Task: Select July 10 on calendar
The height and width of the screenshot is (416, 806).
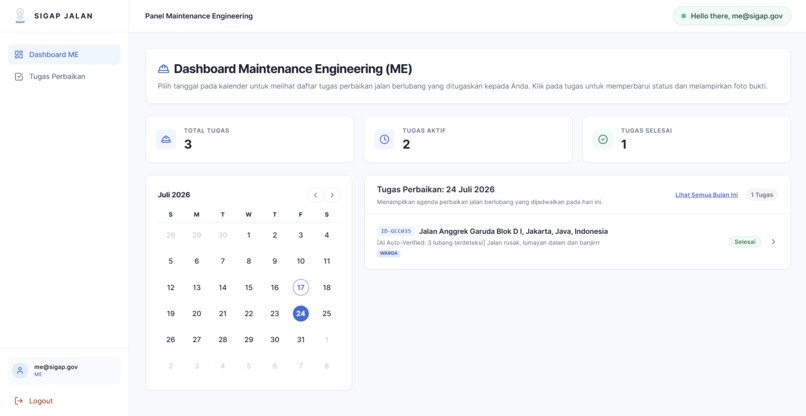Action: pos(301,261)
